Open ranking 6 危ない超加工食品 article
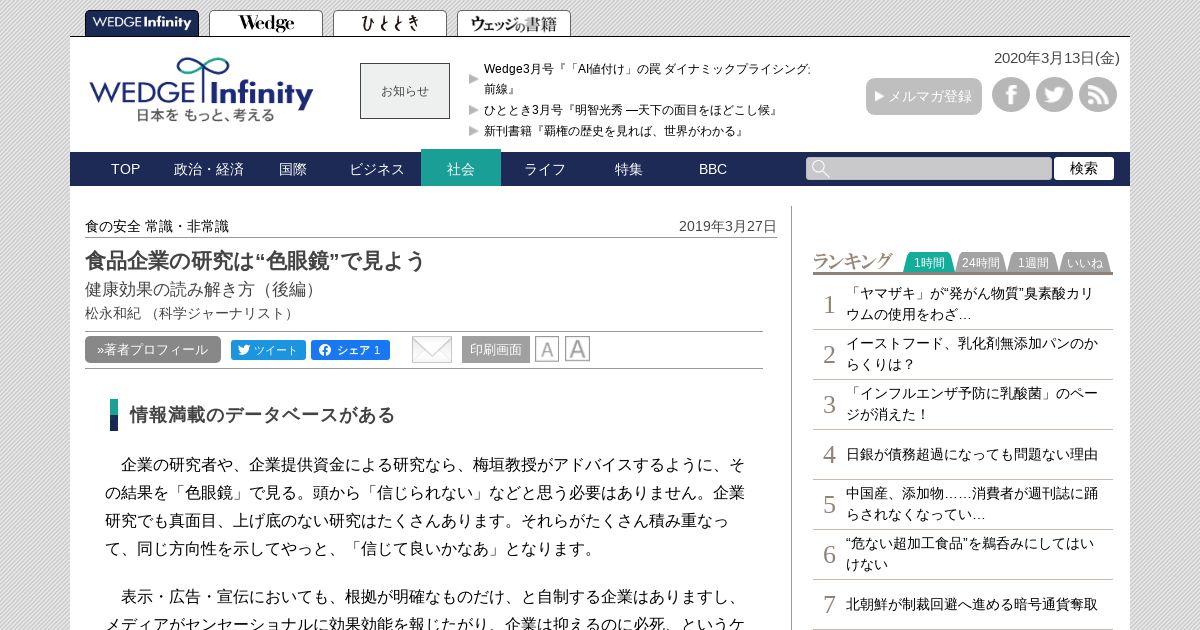 pos(970,554)
